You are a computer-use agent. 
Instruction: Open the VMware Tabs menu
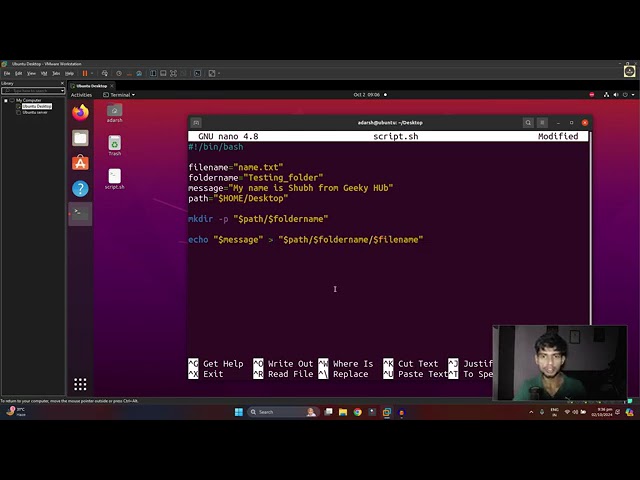click(x=56, y=73)
